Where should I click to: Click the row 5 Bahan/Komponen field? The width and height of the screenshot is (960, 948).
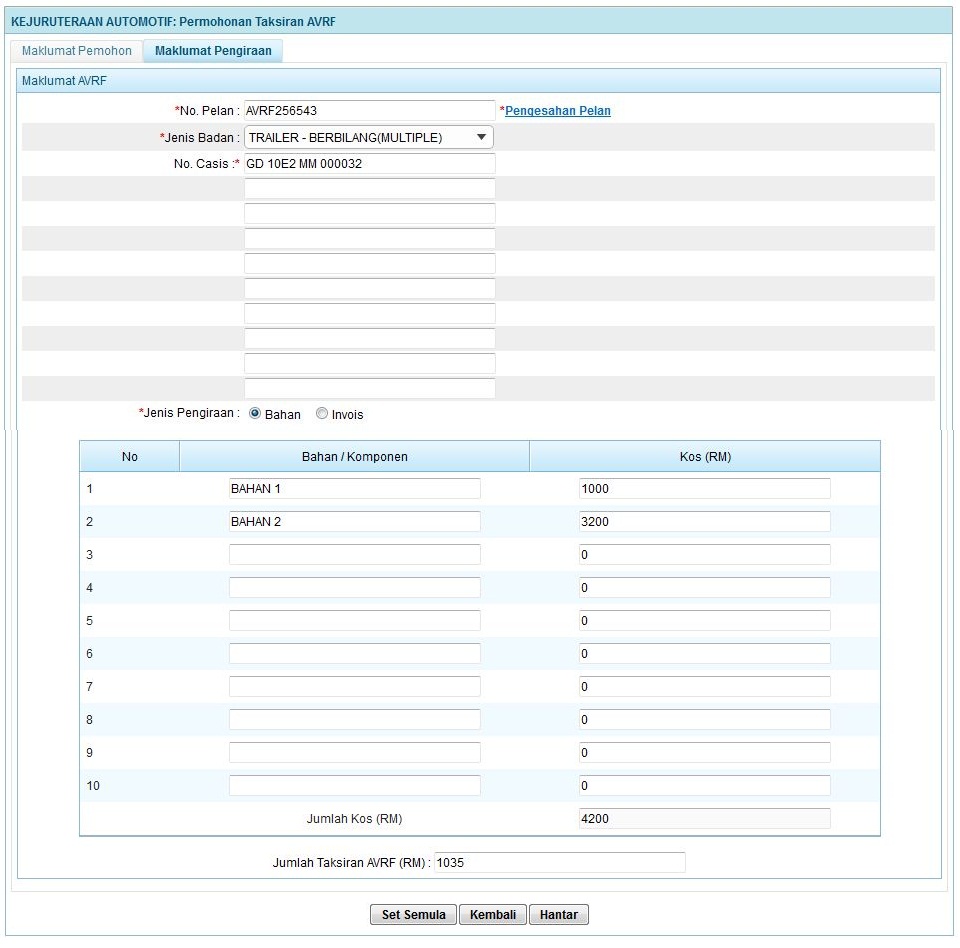(354, 621)
